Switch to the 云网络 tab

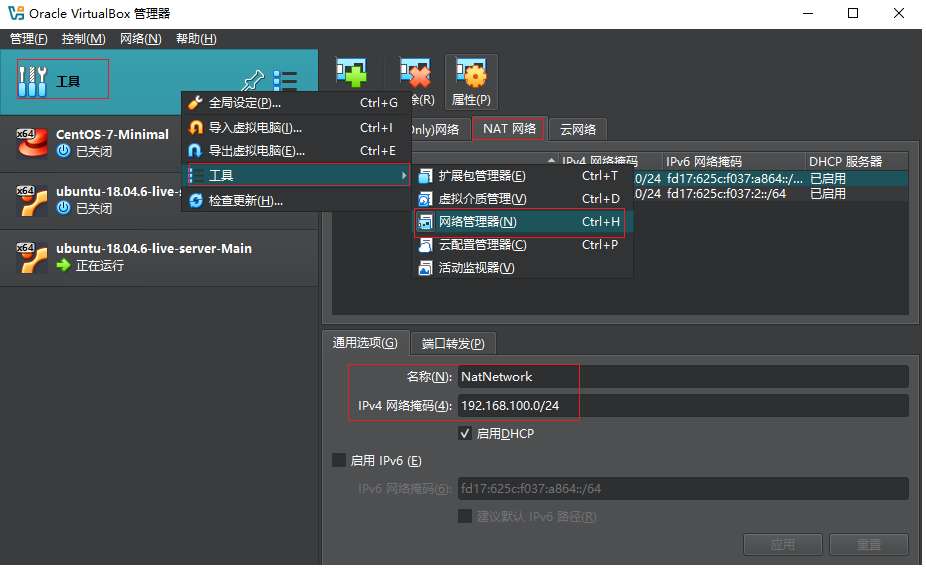click(578, 129)
